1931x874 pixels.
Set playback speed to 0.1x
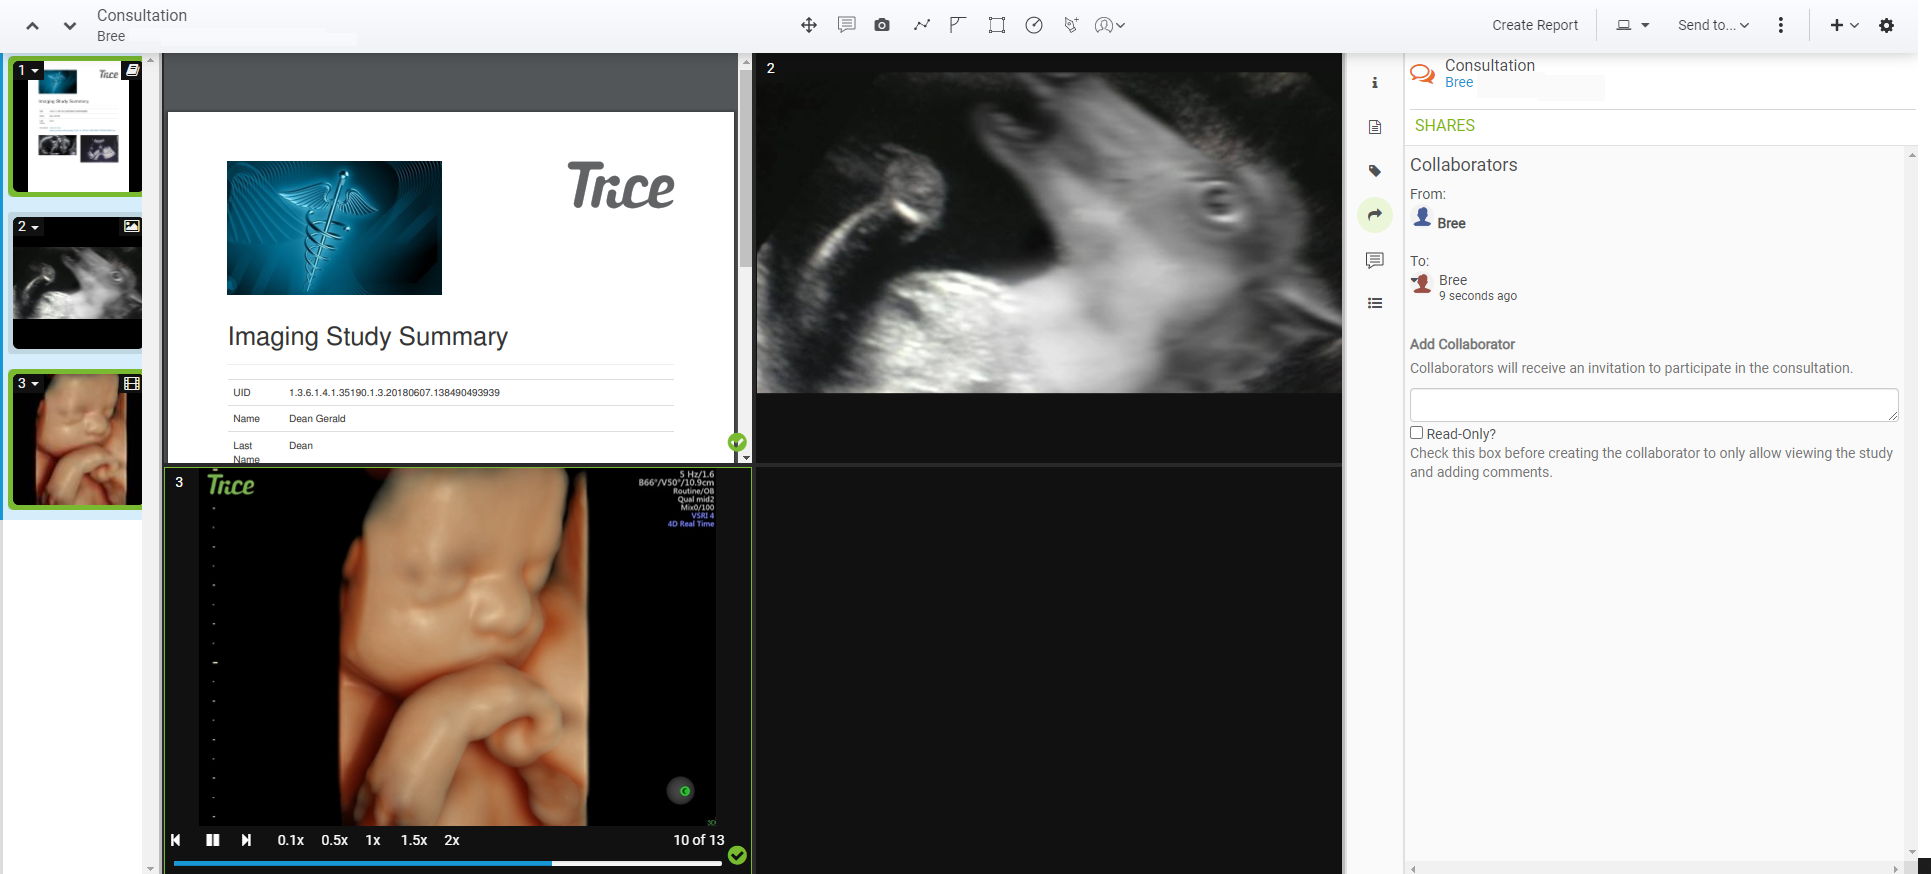[x=291, y=840]
